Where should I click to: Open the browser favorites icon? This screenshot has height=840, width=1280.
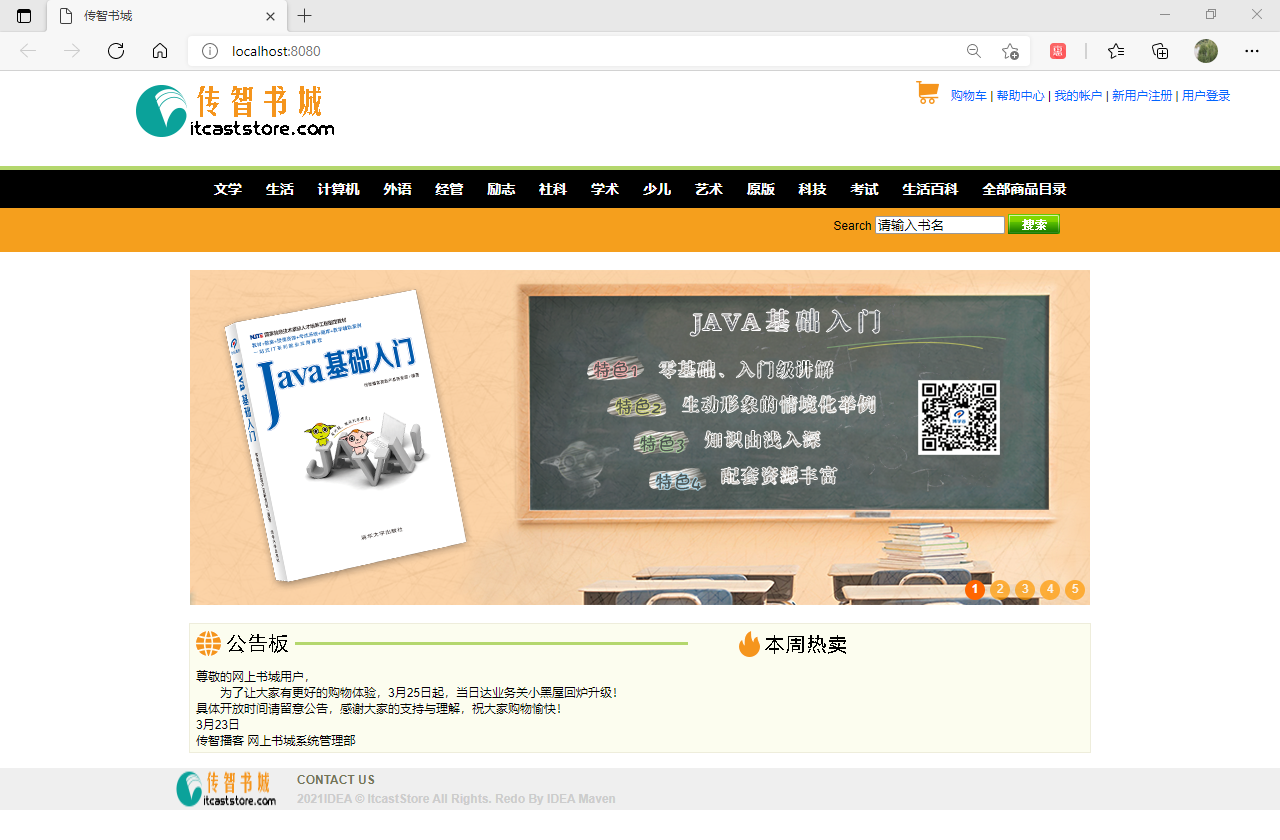click(x=1116, y=51)
